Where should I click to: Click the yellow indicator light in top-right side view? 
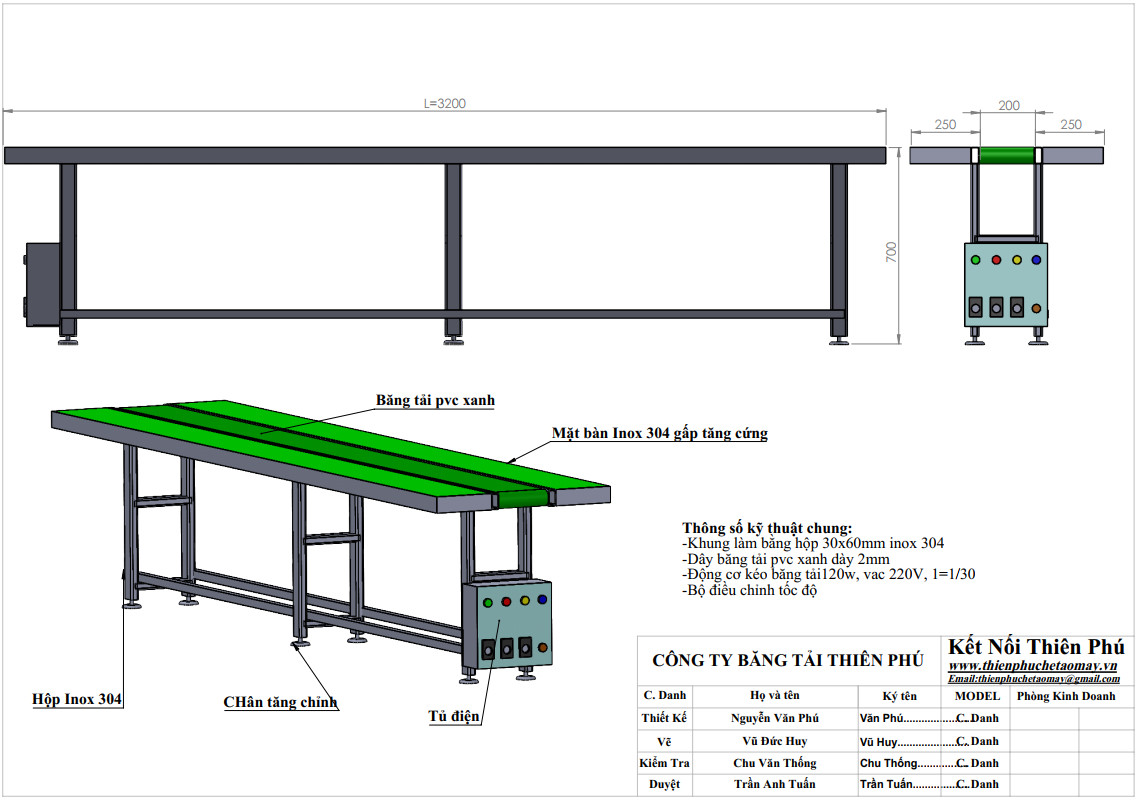coord(1016,260)
